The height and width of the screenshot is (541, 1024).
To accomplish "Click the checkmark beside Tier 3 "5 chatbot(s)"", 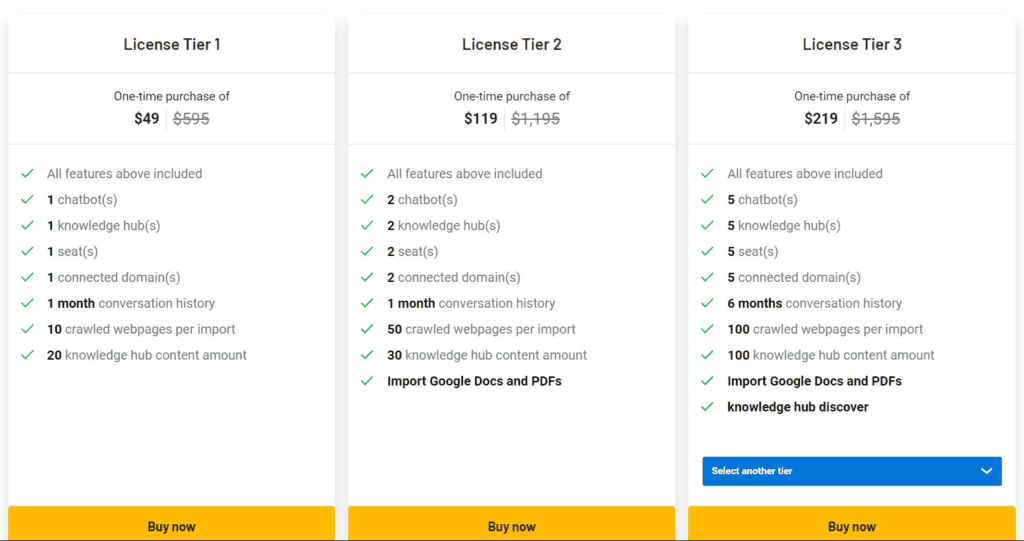I will pos(707,200).
